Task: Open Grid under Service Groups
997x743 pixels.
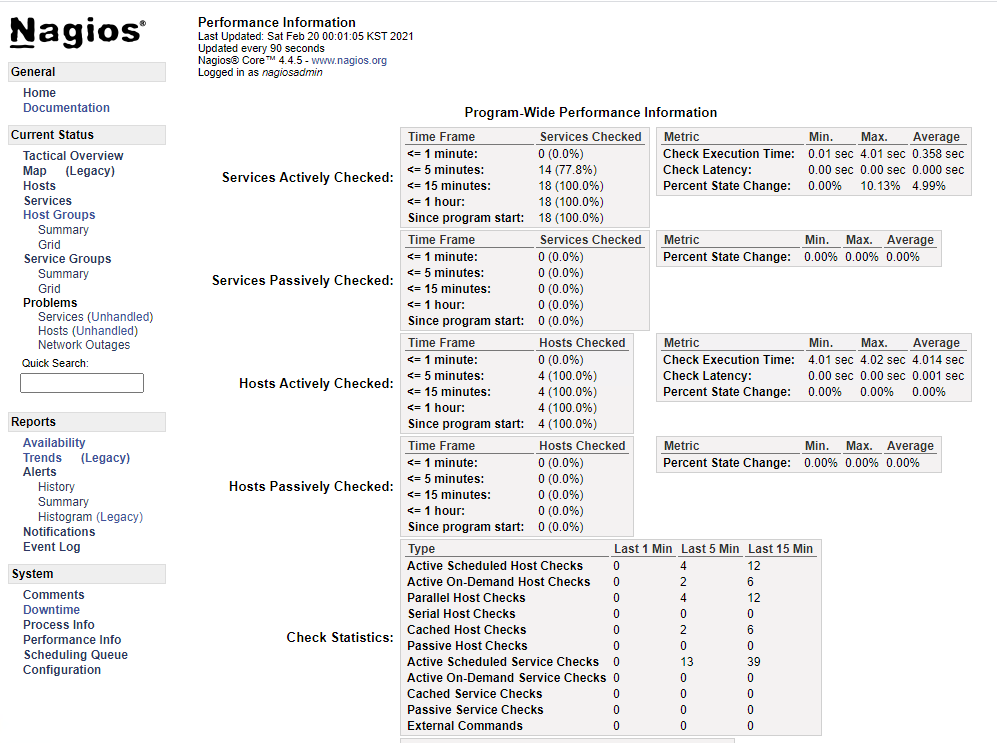Action: [x=49, y=289]
